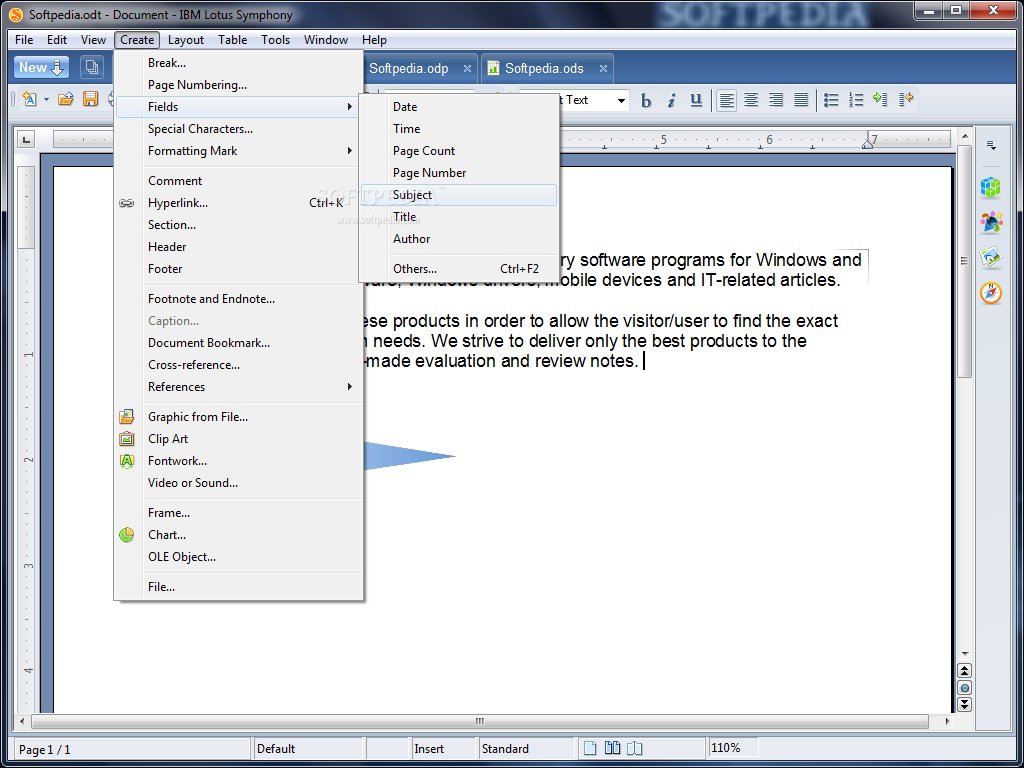
Task: Open the Navigator compass sidebar icon
Action: [991, 293]
